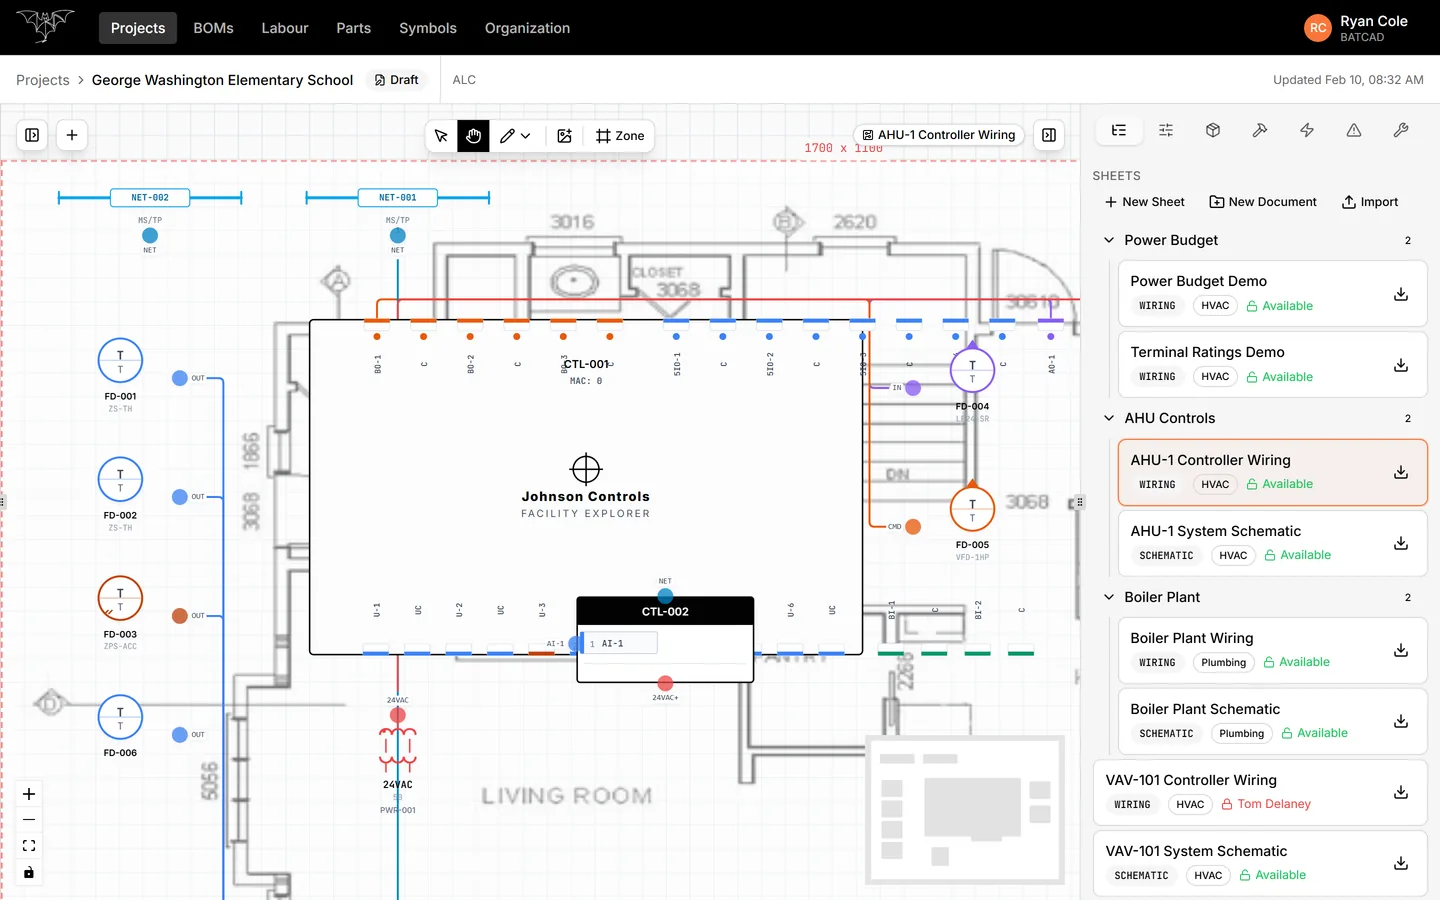Open the sheets list tab icon

pyautogui.click(x=1119, y=130)
